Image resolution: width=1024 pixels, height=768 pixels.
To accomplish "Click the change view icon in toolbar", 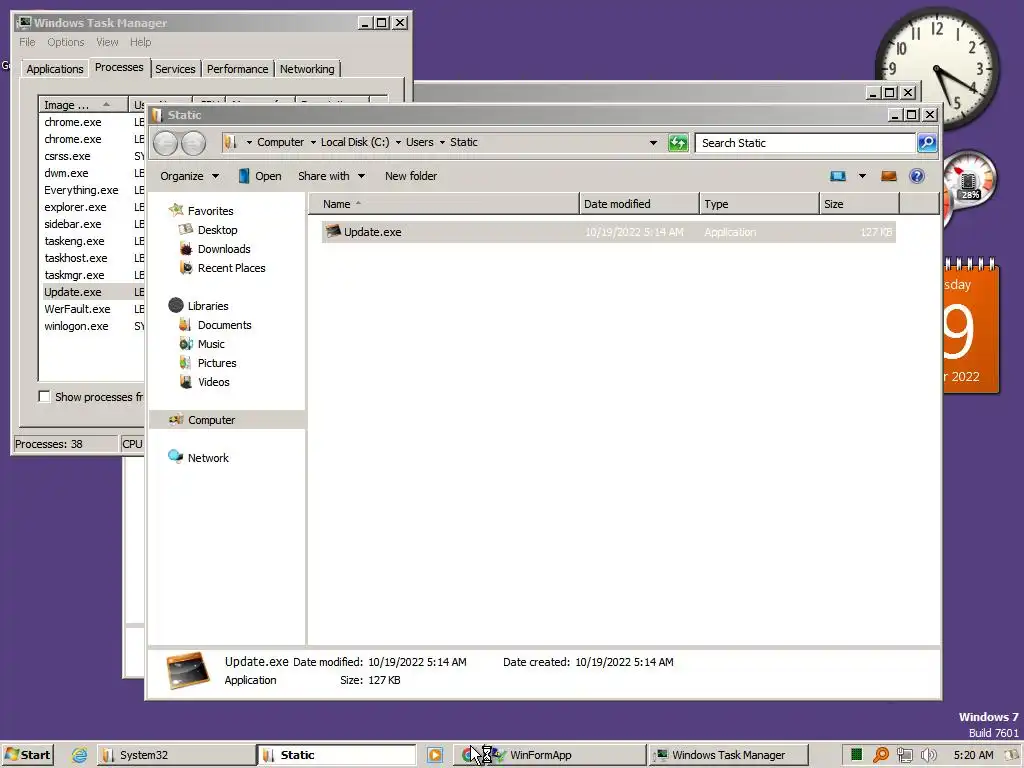I will coord(838,176).
